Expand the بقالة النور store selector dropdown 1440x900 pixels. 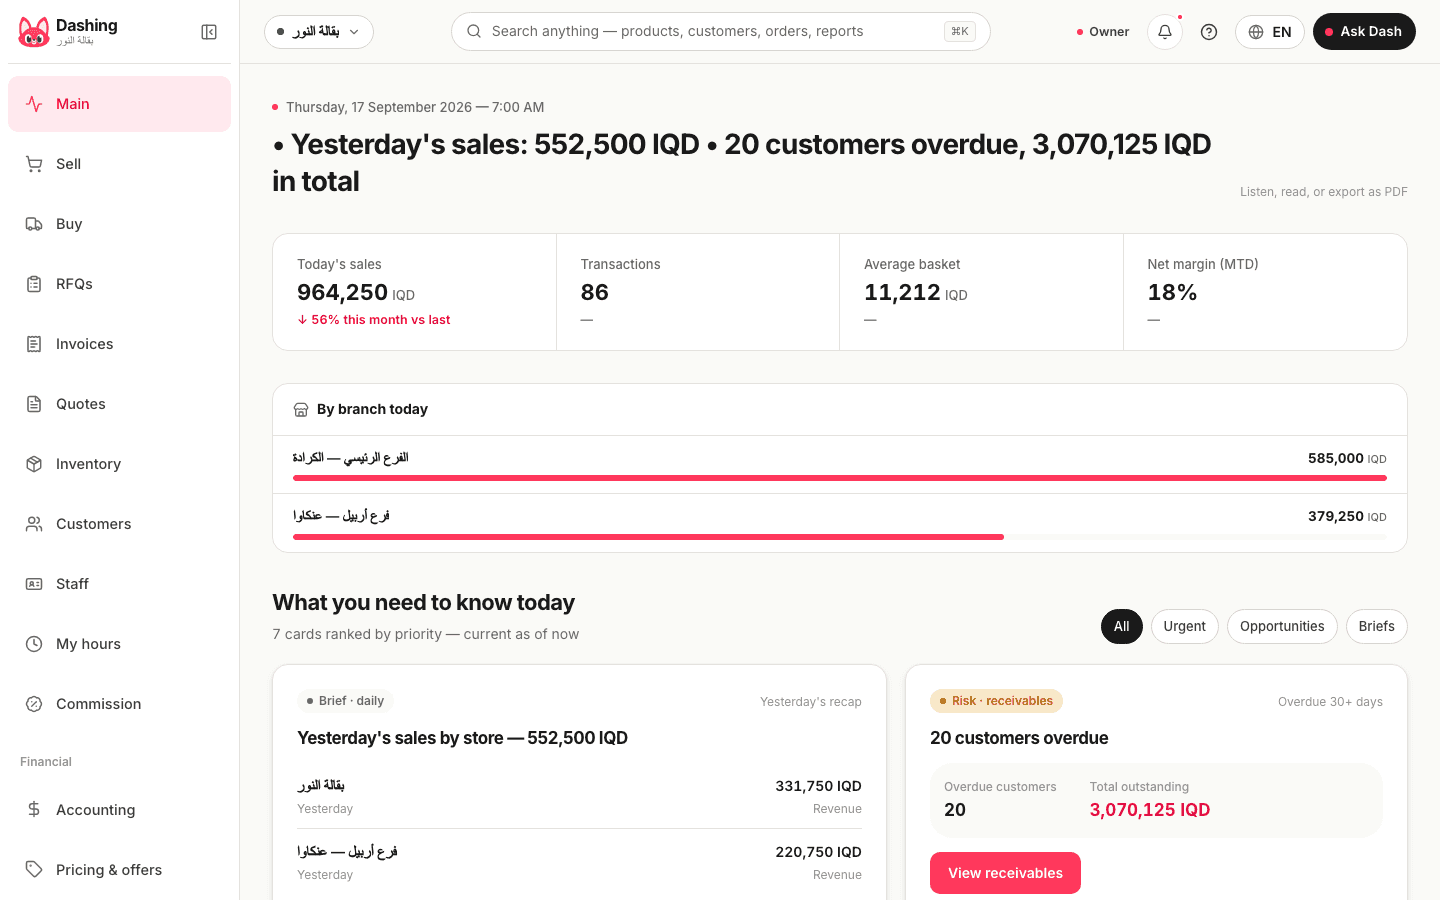point(319,32)
